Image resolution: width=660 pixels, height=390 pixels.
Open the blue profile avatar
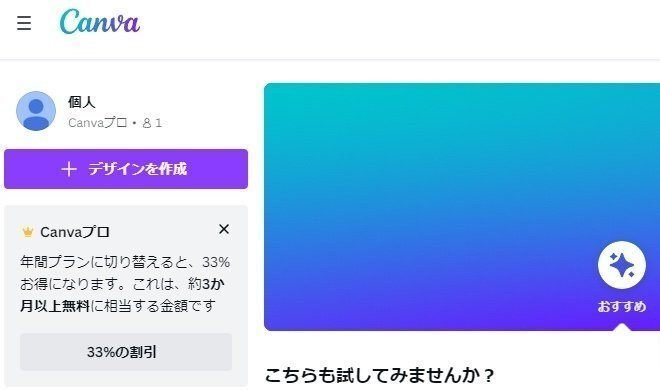pyautogui.click(x=36, y=111)
